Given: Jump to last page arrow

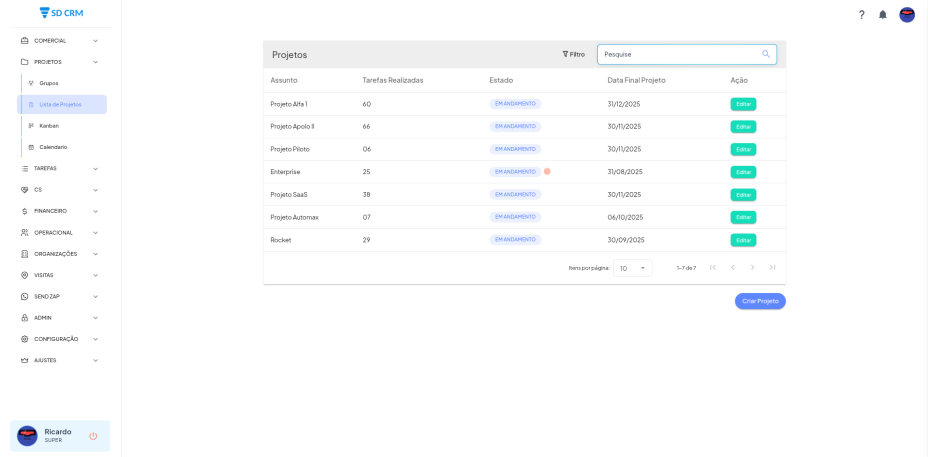Looking at the screenshot, I should point(772,268).
